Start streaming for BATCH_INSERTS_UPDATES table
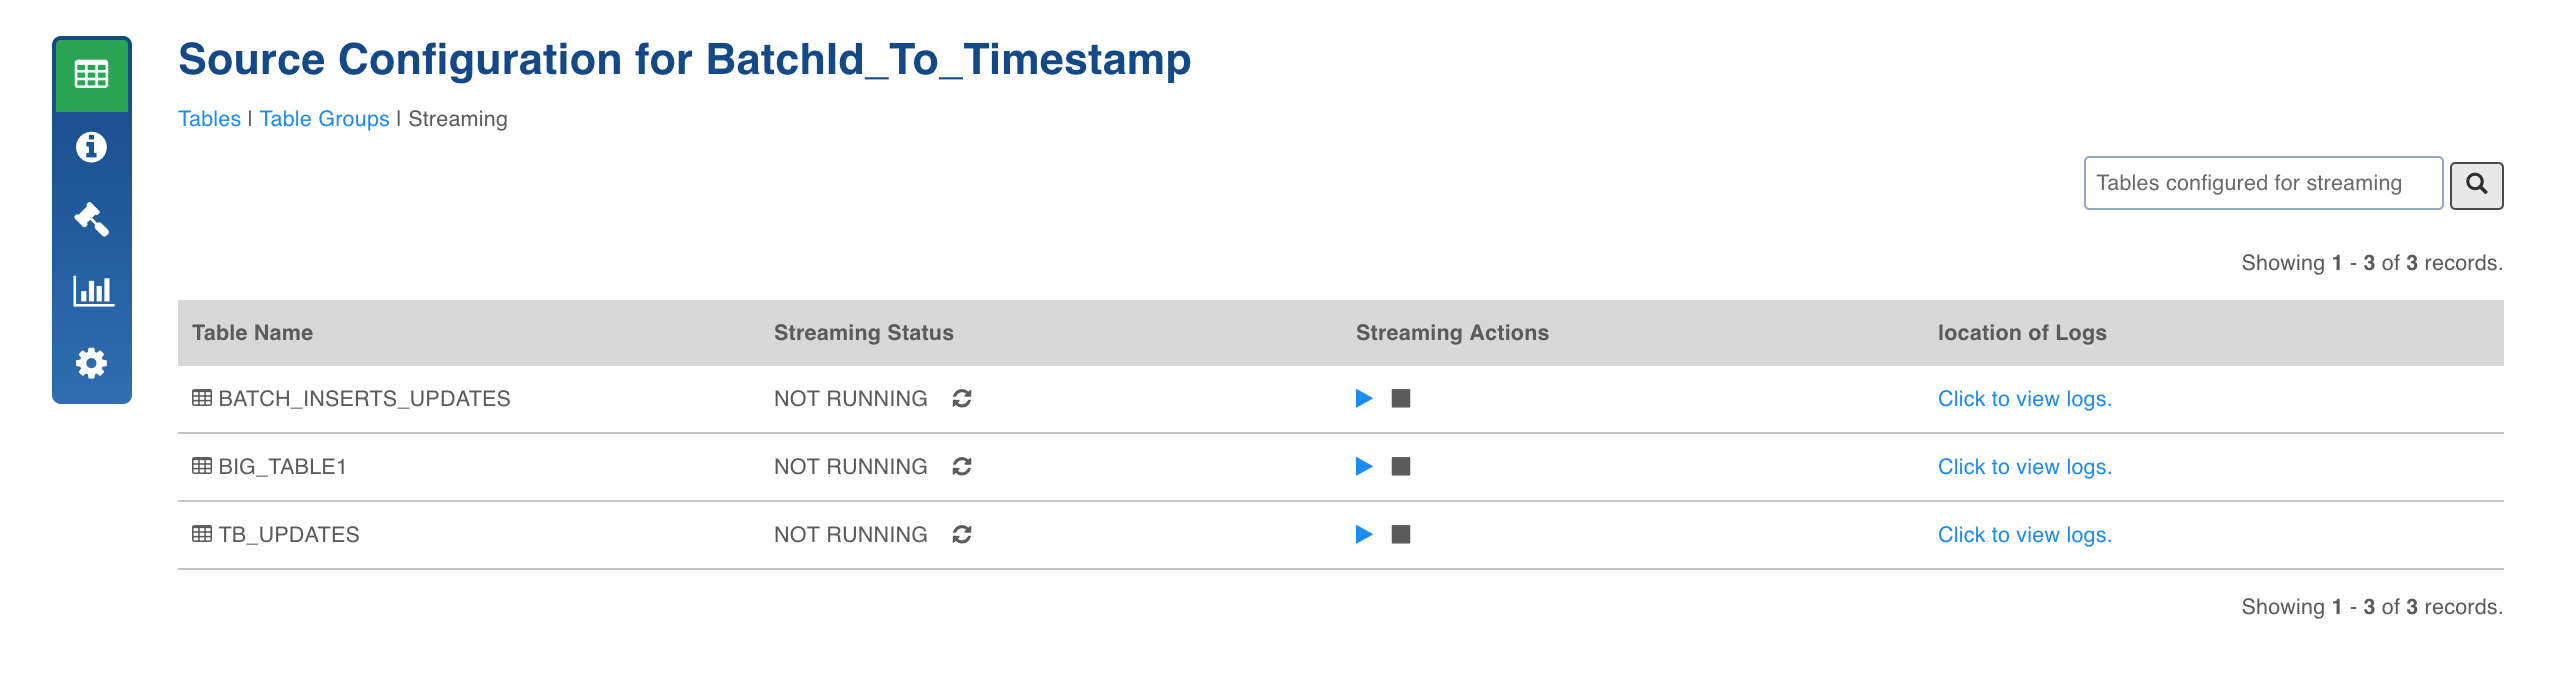The image size is (2554, 688). (x=1363, y=399)
